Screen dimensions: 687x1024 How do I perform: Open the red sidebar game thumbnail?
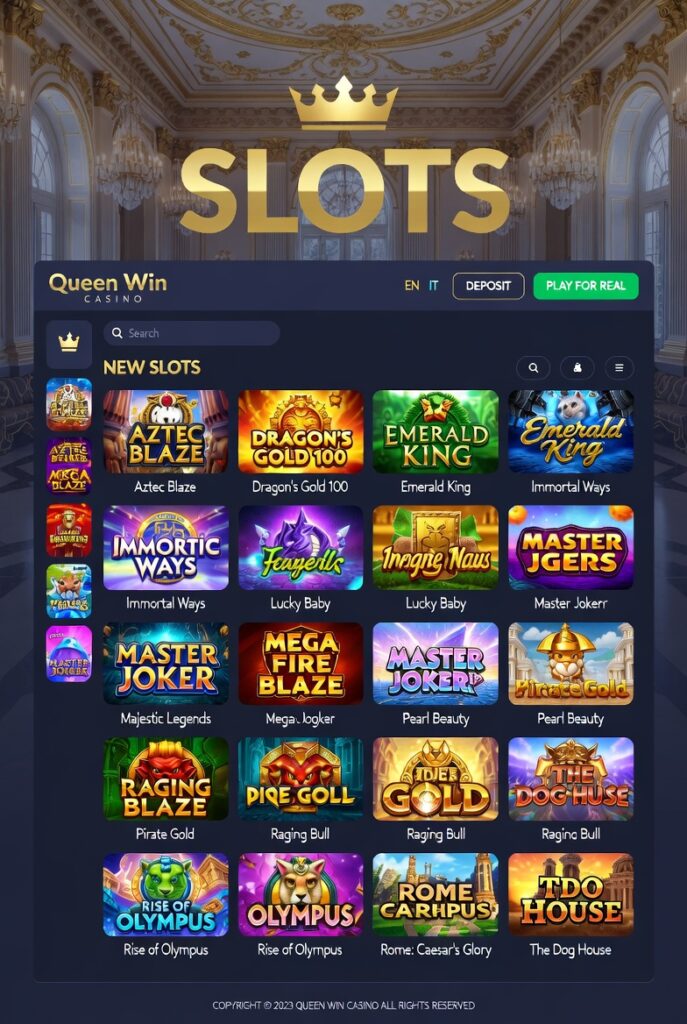[69, 530]
